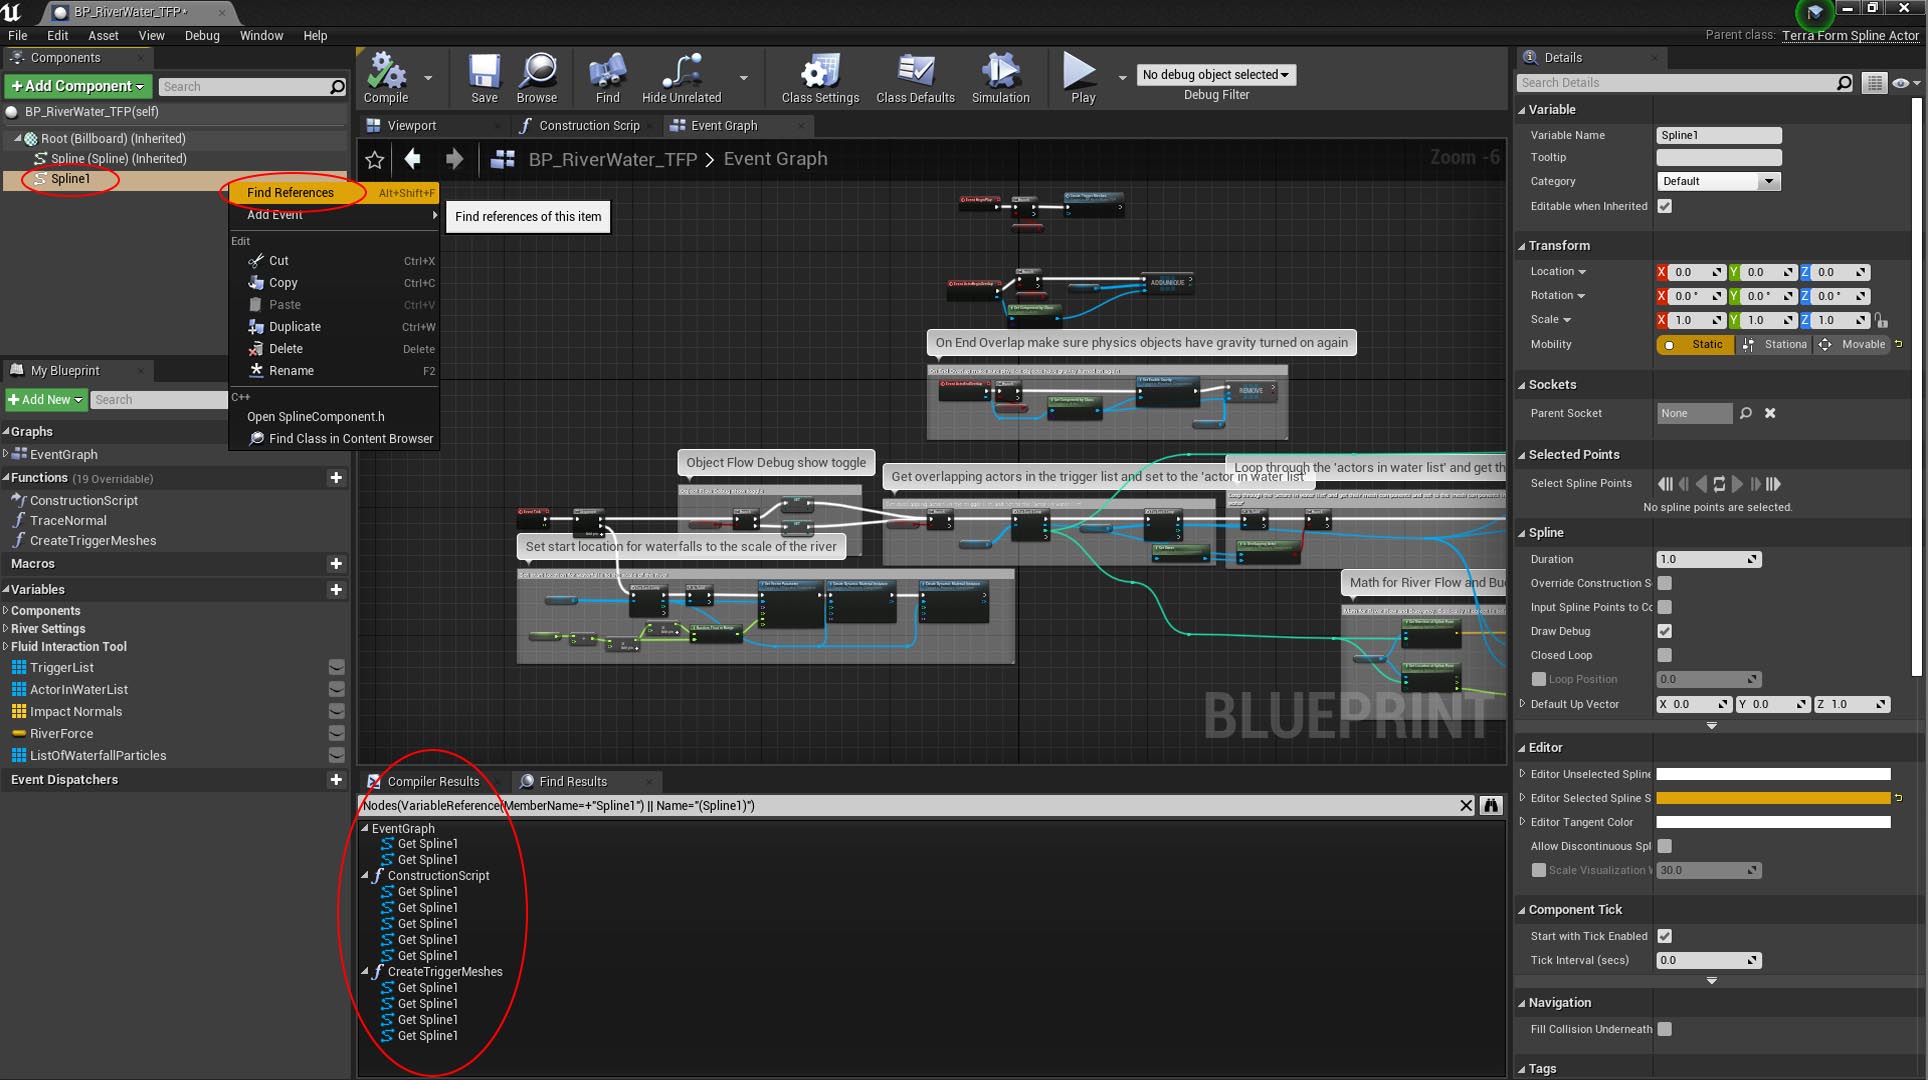This screenshot has height=1080, width=1928.
Task: Enable Override Construction Script checkbox
Action: coord(1664,583)
